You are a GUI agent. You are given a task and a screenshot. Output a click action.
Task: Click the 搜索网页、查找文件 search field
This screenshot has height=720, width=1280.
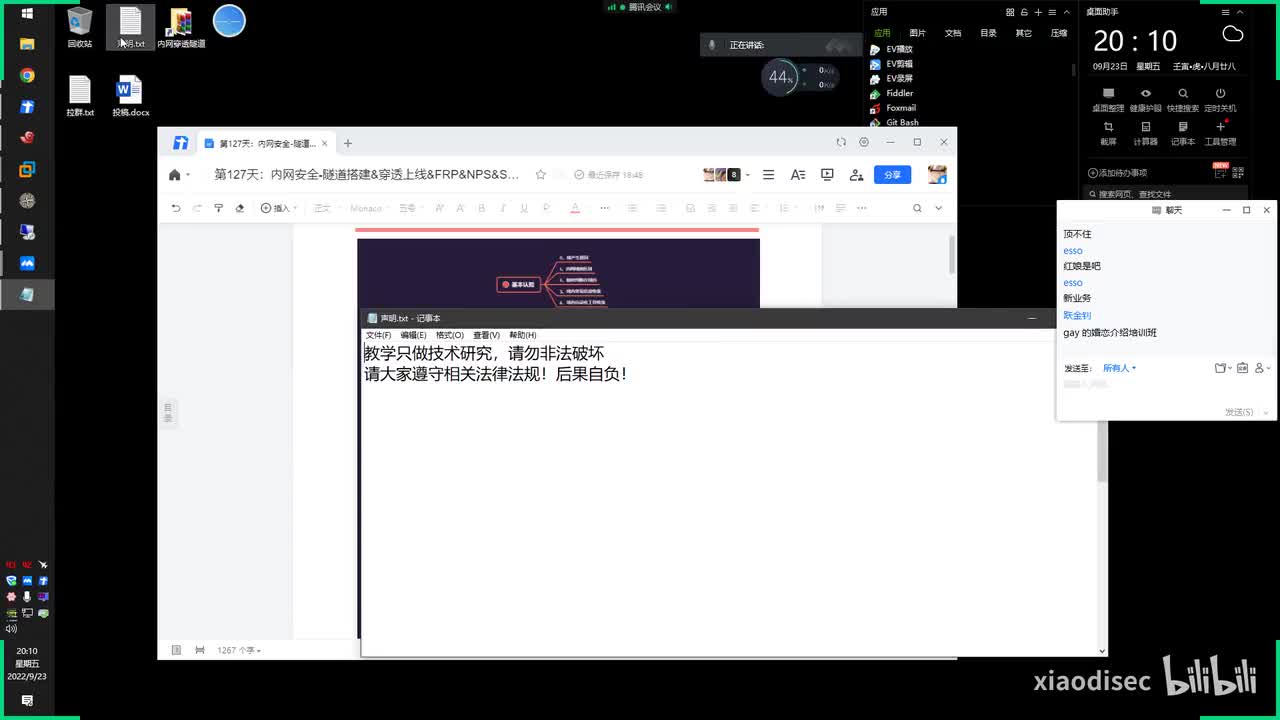pyautogui.click(x=1165, y=194)
